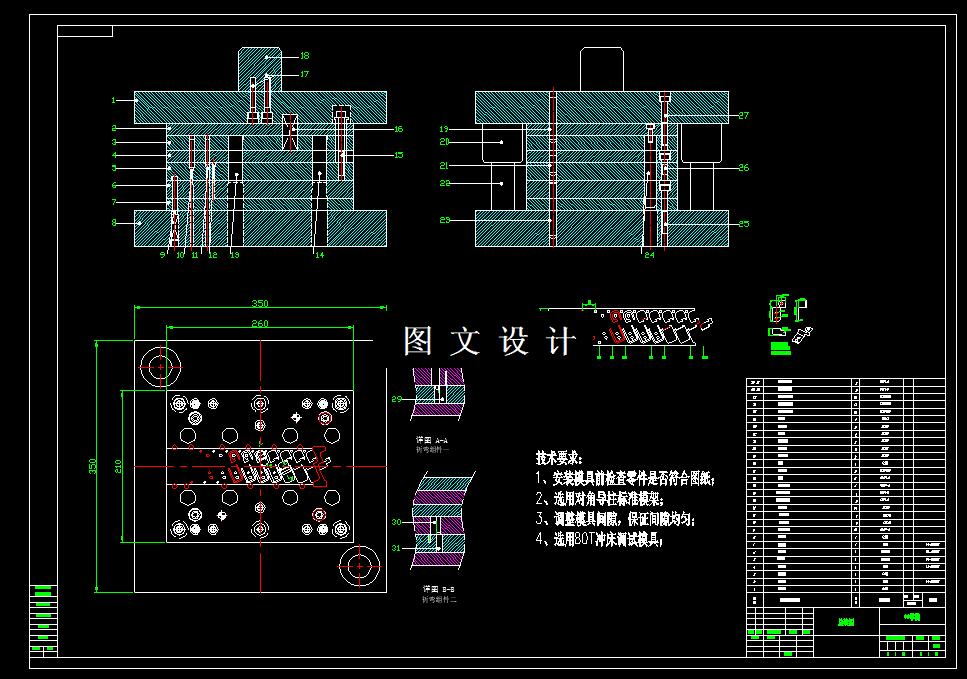Click the lower-right guide post circle in plan view
The width and height of the screenshot is (967, 679).
coord(360,566)
